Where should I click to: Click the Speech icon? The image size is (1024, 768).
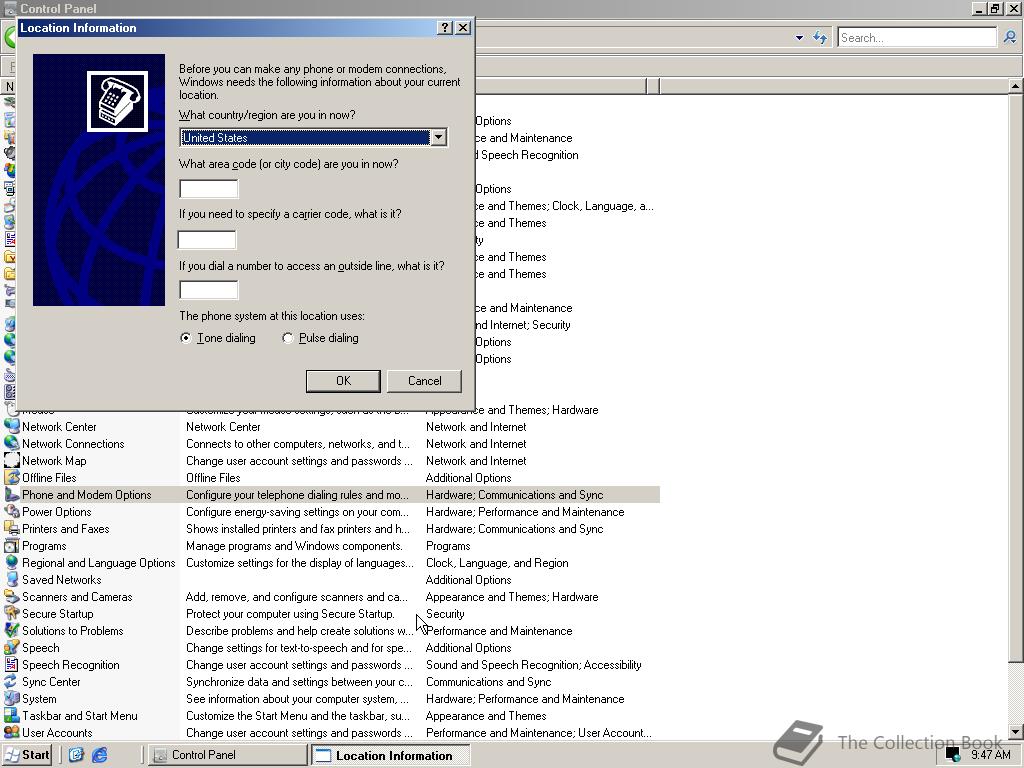point(11,647)
